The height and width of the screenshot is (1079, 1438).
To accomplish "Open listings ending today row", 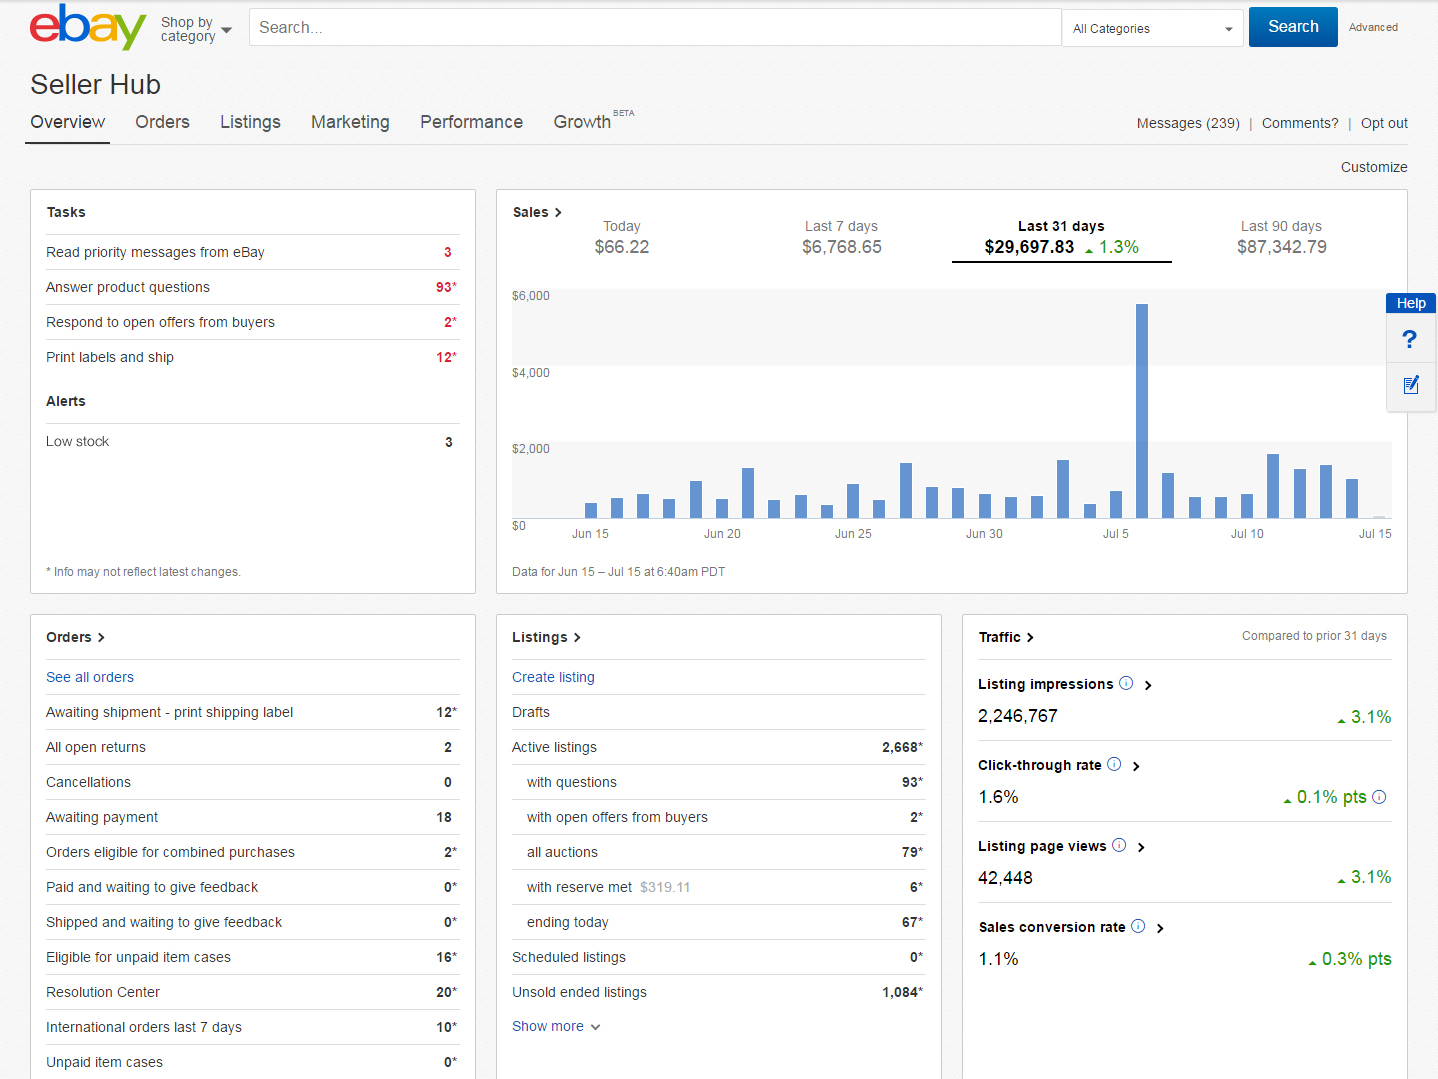I will click(719, 922).
